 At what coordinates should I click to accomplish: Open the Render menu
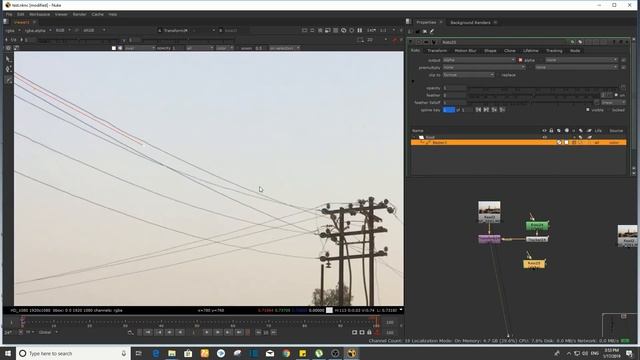tap(79, 14)
